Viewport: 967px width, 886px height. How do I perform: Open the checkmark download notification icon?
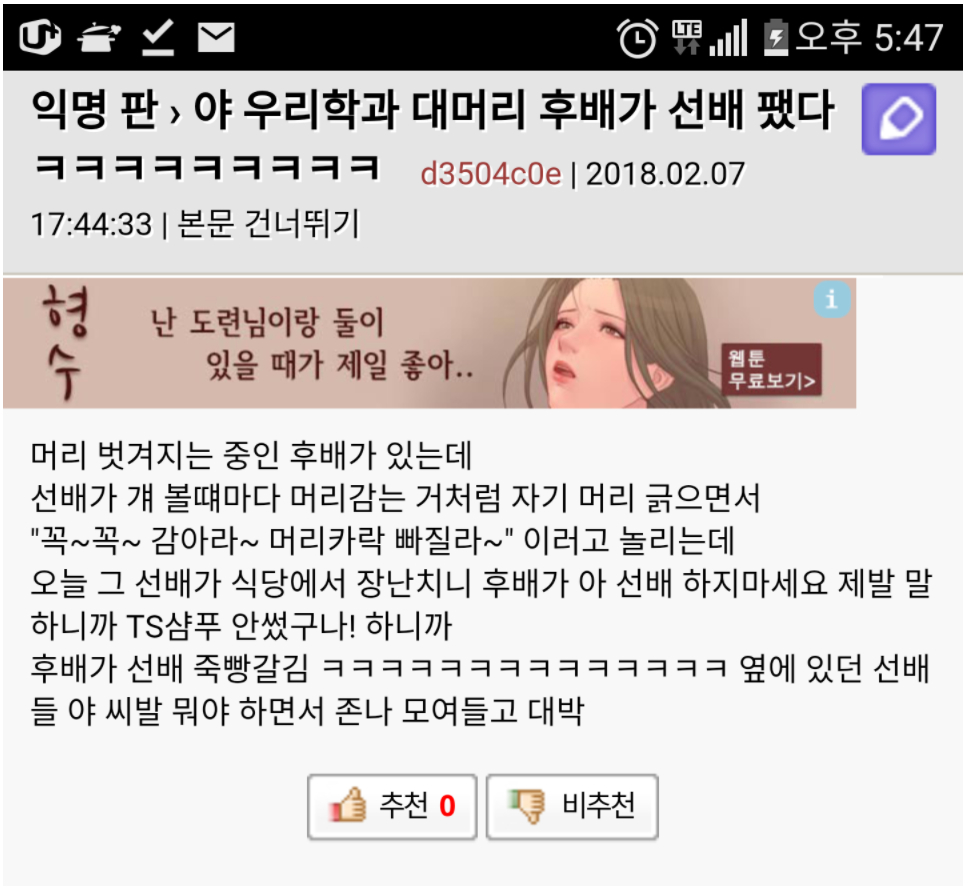(x=157, y=37)
